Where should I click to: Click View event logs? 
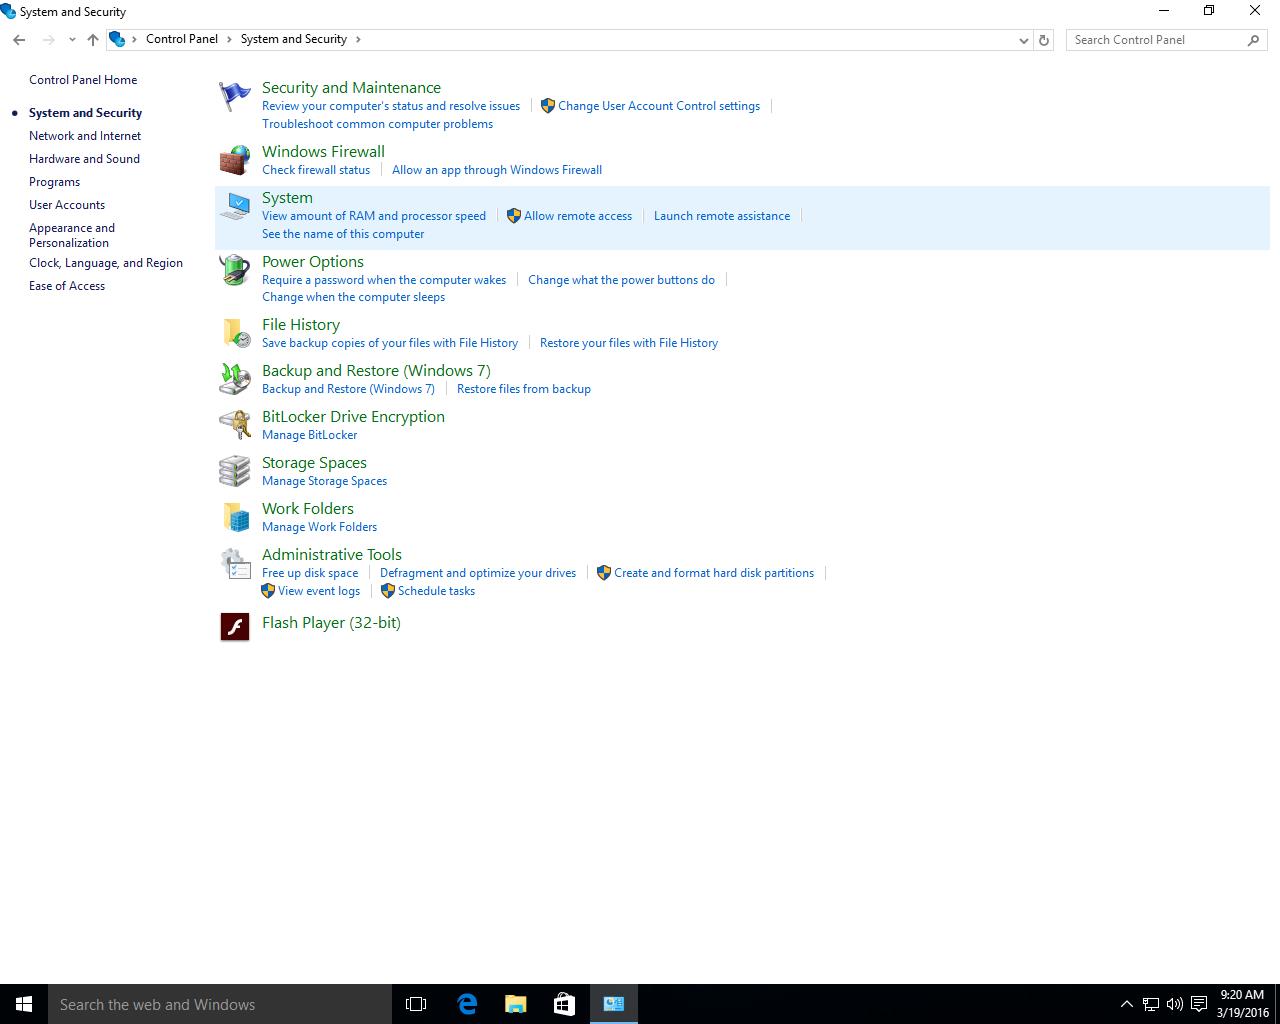[x=319, y=591]
